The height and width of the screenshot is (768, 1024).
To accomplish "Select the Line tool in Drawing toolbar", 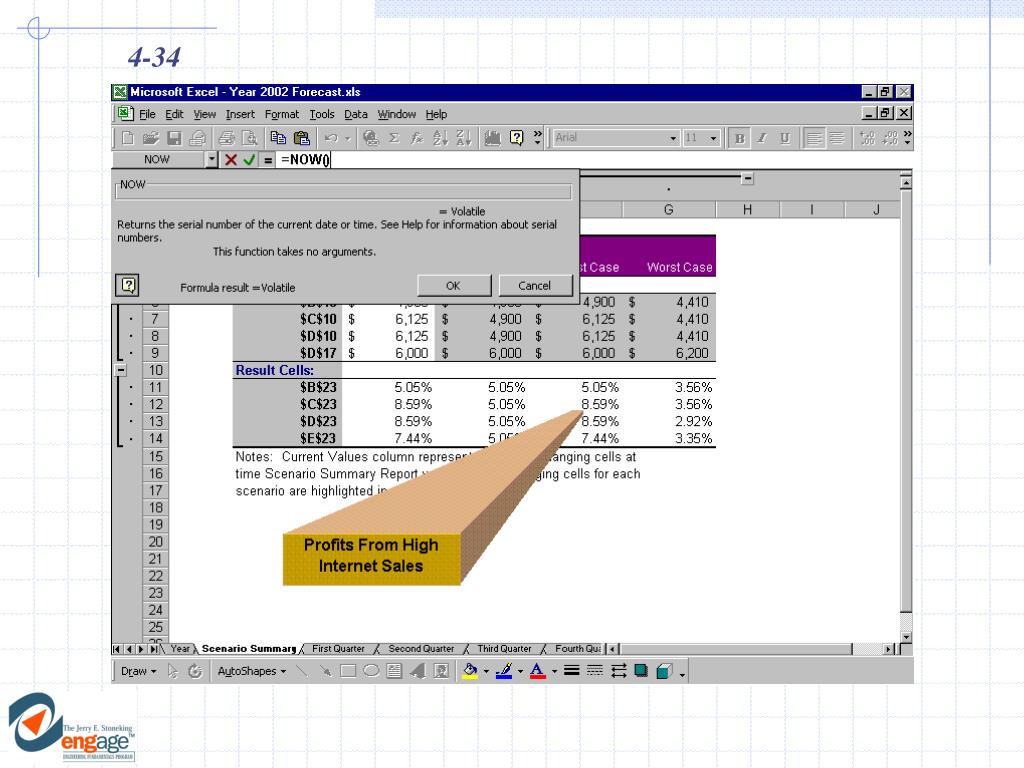I will pos(302,671).
